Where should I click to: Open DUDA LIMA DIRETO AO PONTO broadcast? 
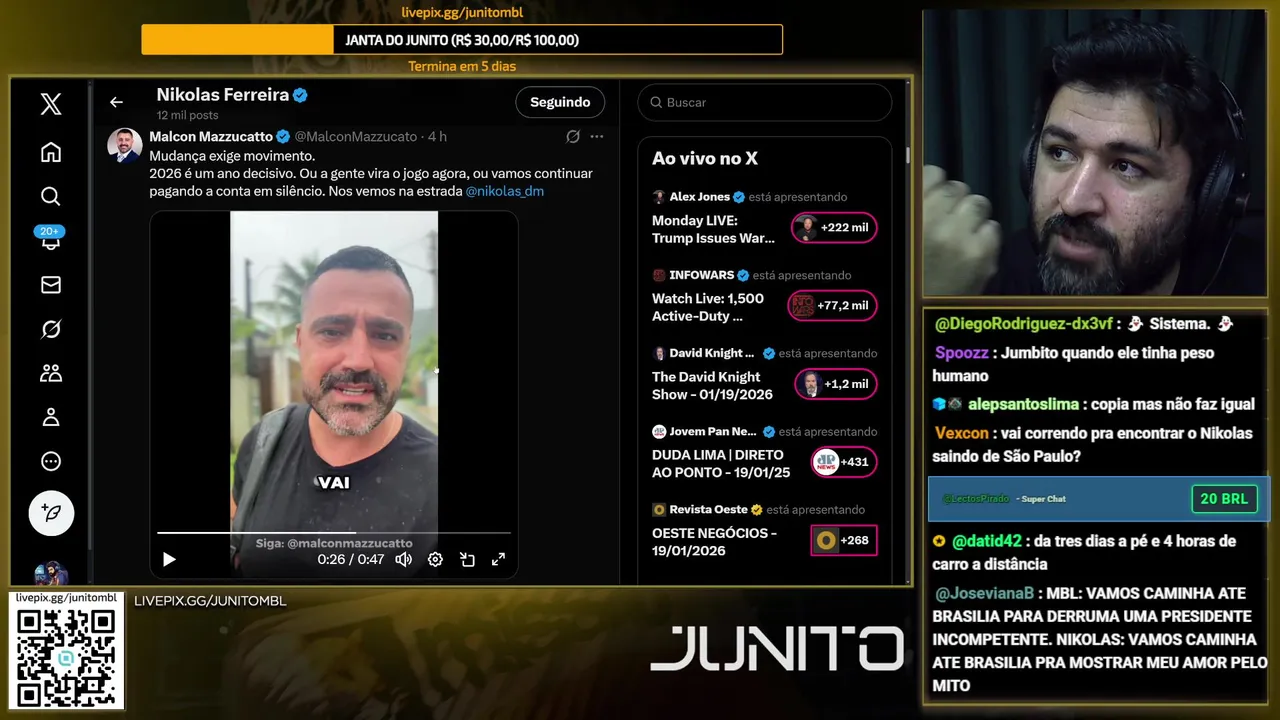pyautogui.click(x=721, y=464)
